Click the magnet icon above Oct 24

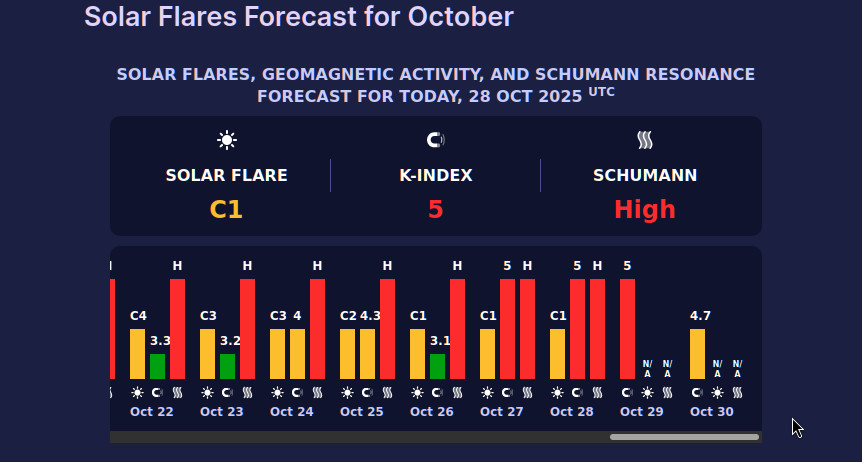pos(297,393)
